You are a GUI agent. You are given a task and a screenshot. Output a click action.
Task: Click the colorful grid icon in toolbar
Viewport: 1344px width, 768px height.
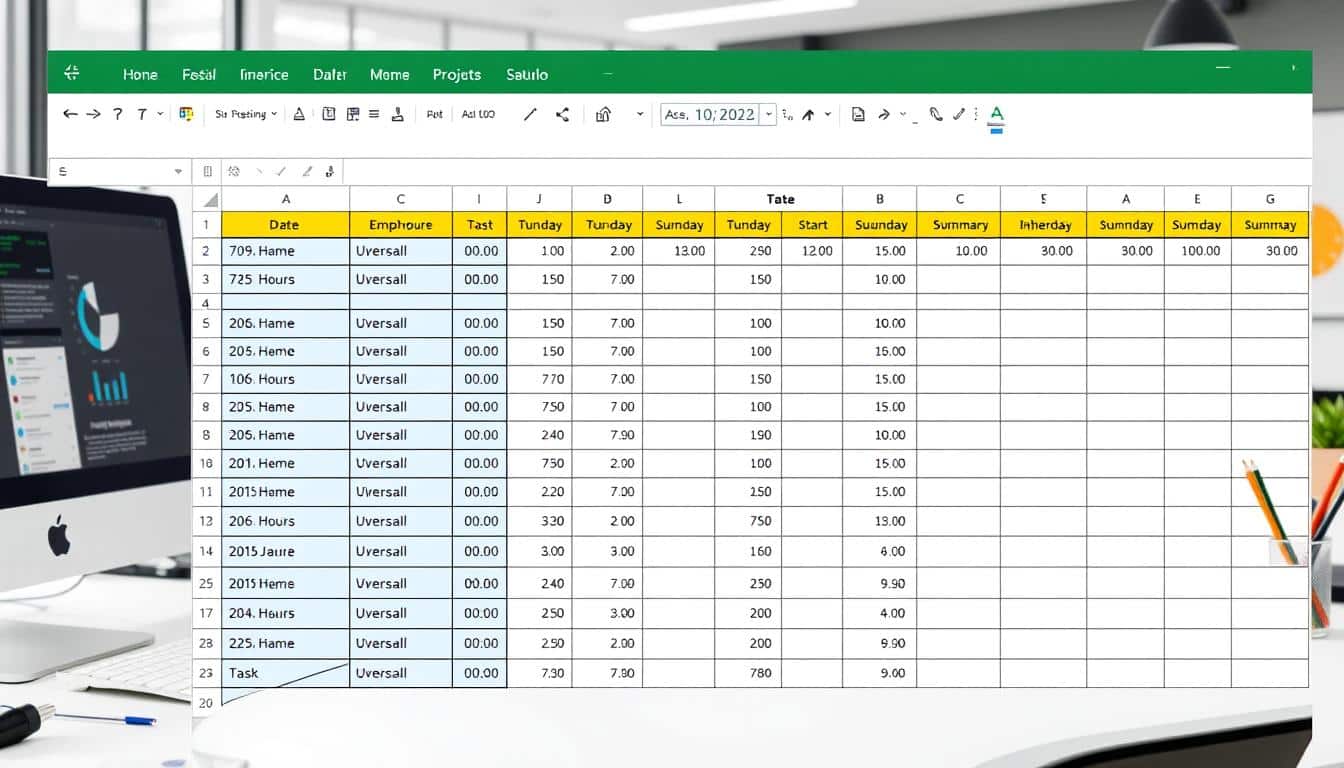(186, 114)
